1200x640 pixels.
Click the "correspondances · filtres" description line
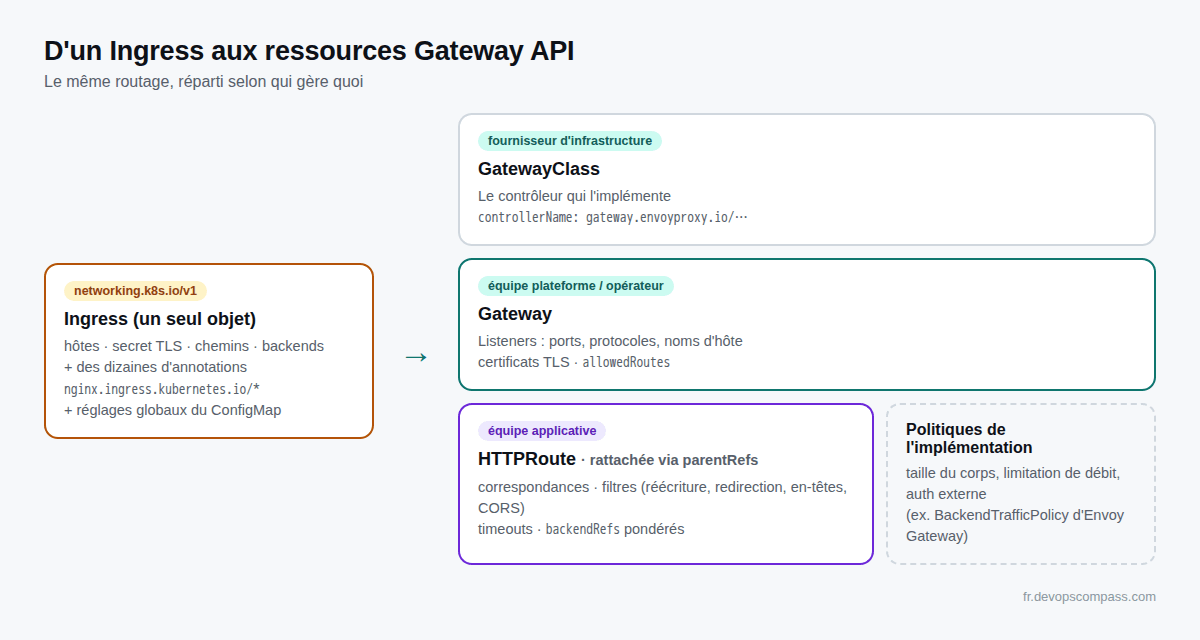click(x=662, y=497)
